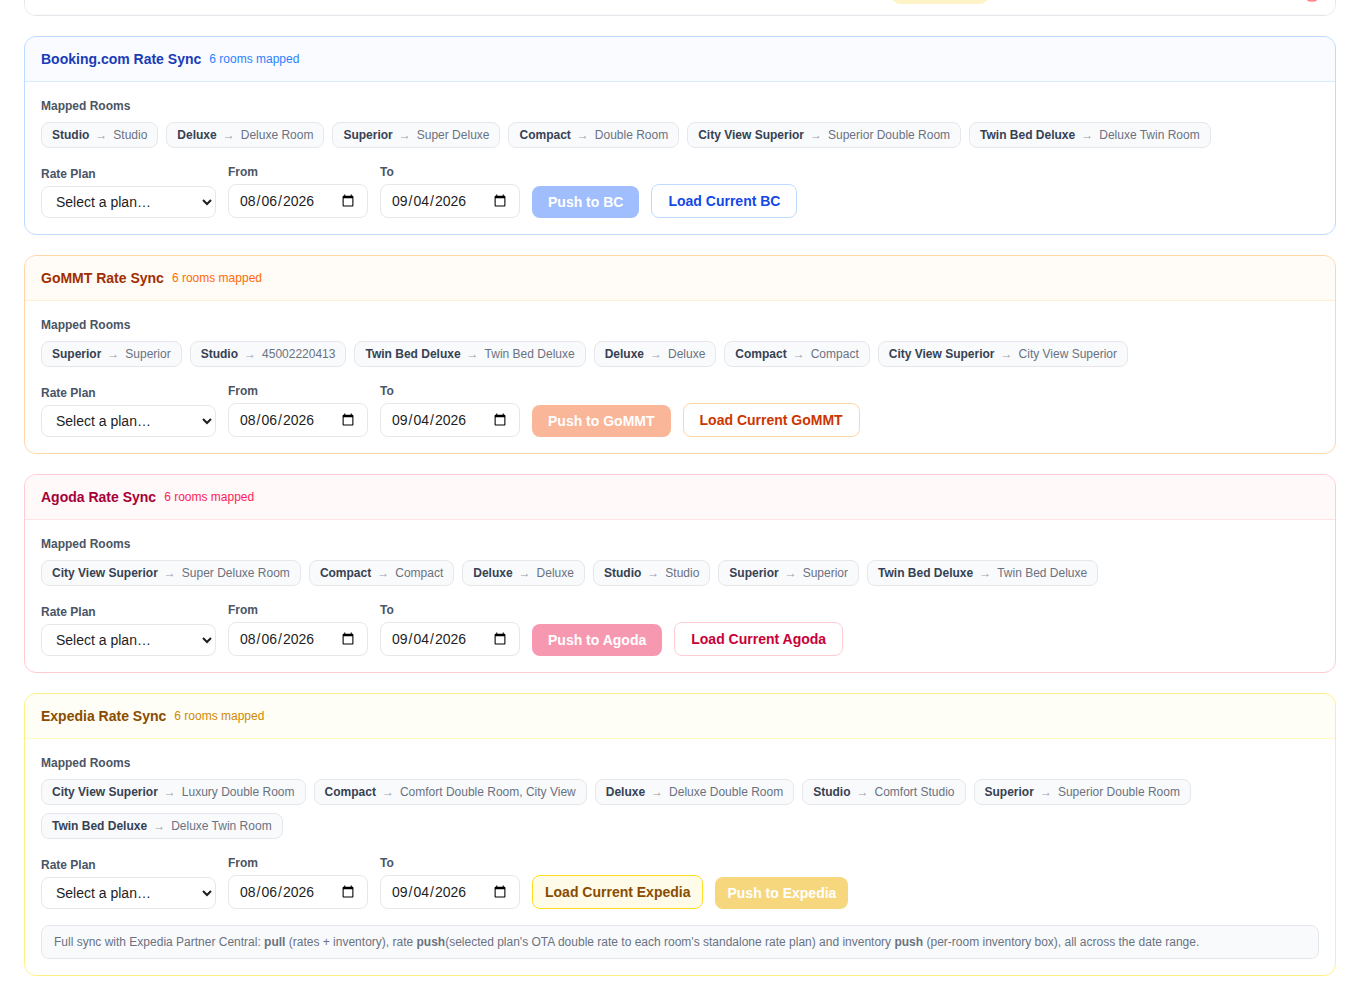Focus the Expedia To date field
Viewport: 1360px width, 1000px height.
coord(450,892)
